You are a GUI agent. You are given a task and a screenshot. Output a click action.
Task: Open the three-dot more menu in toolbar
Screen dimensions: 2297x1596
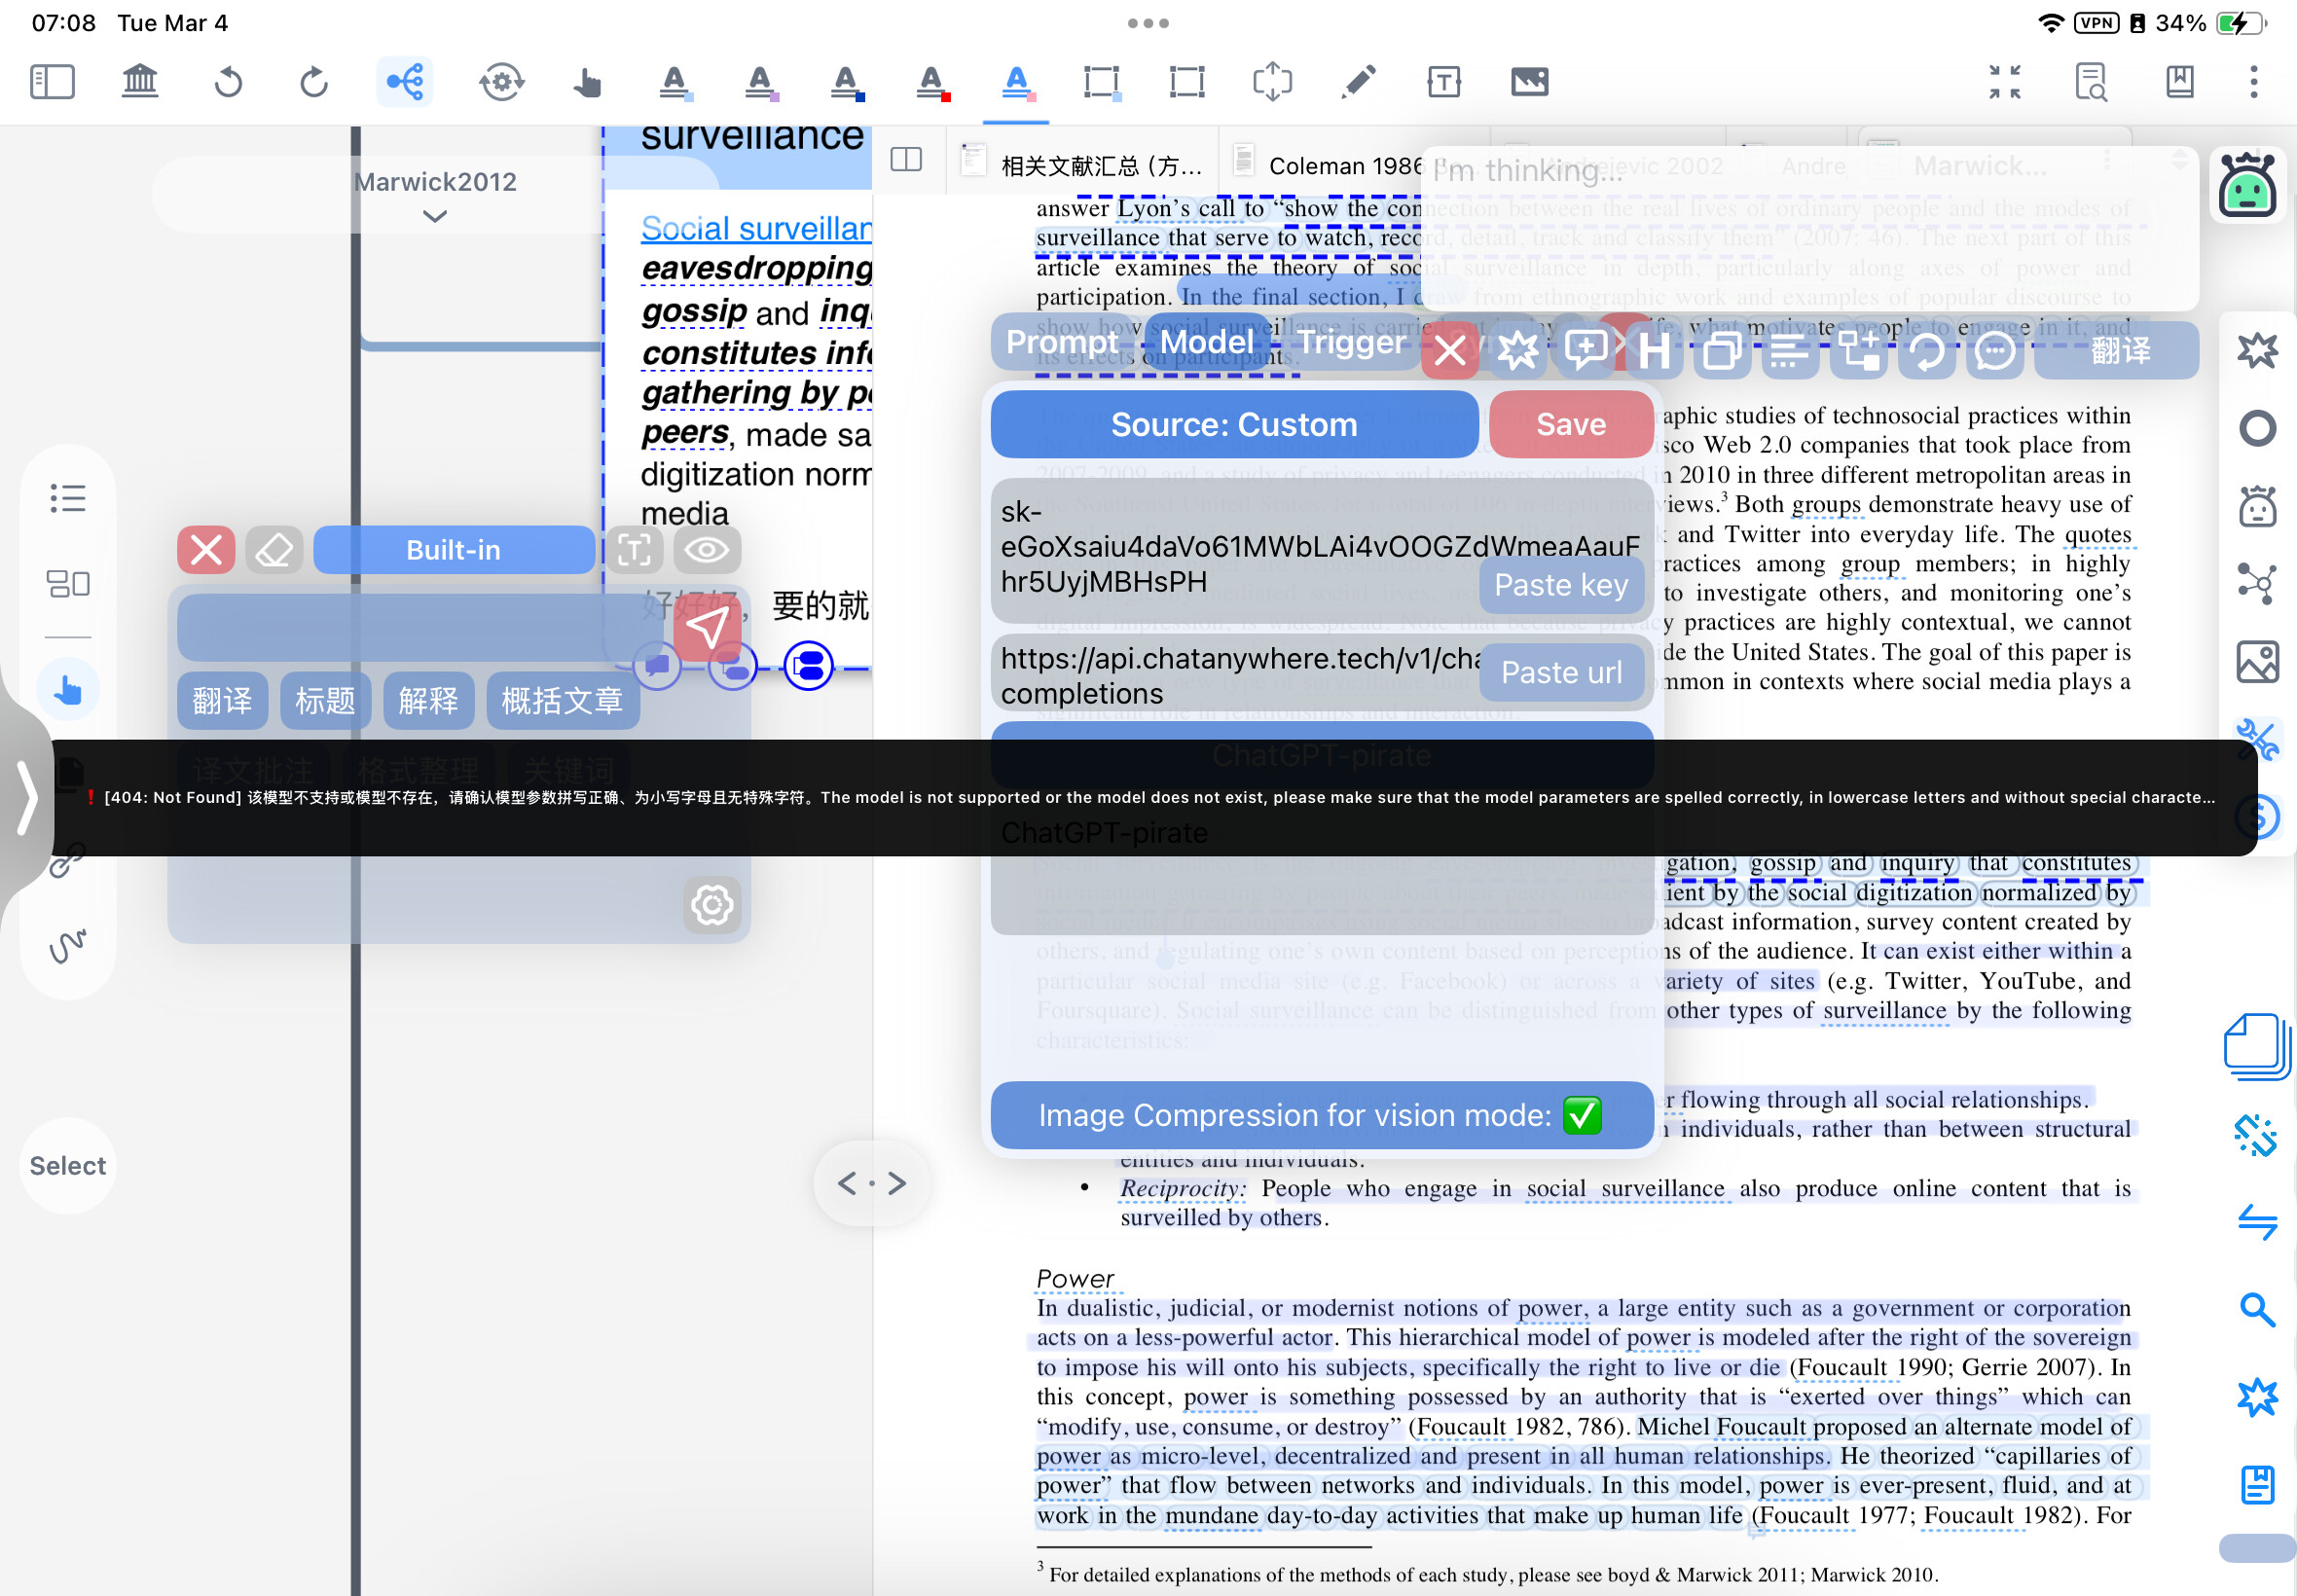(2254, 81)
